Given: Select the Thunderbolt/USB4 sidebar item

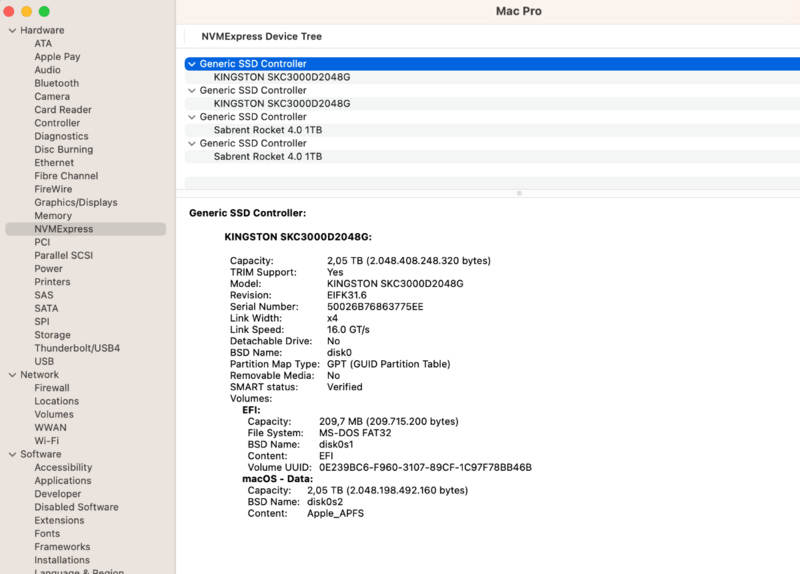Looking at the screenshot, I should pyautogui.click(x=77, y=348).
